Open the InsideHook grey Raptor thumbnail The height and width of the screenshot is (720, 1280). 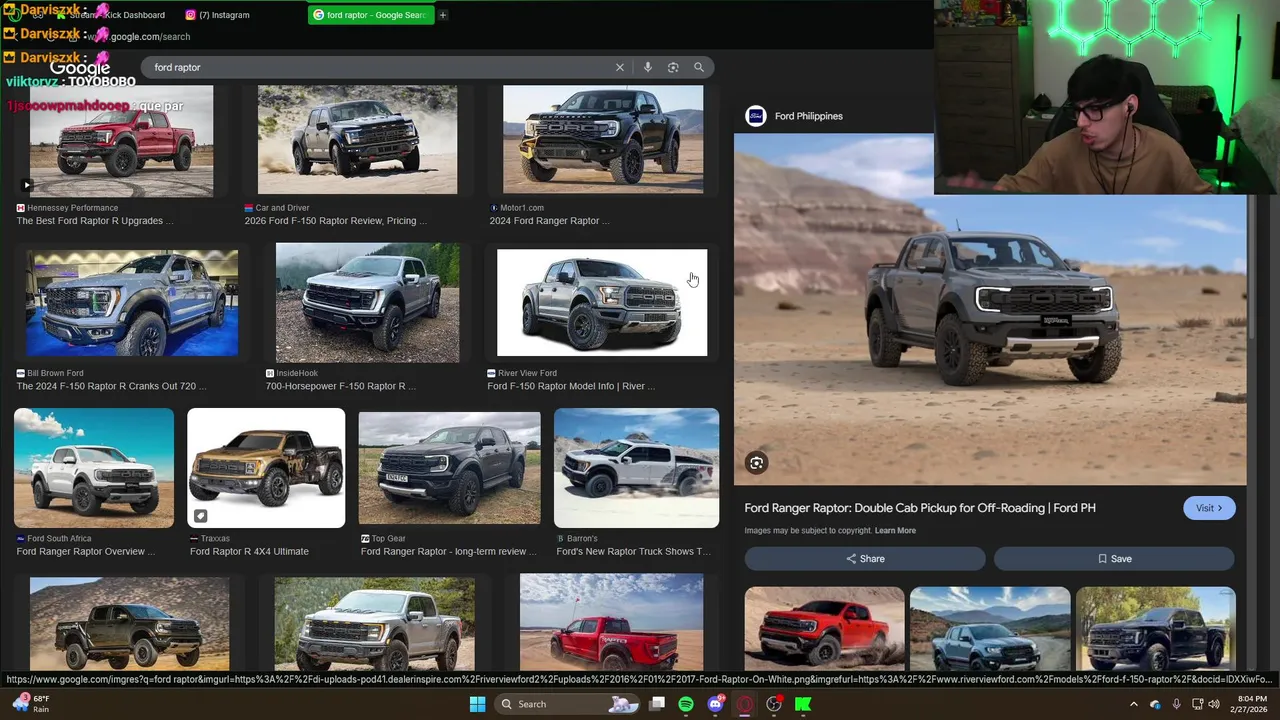click(x=368, y=303)
